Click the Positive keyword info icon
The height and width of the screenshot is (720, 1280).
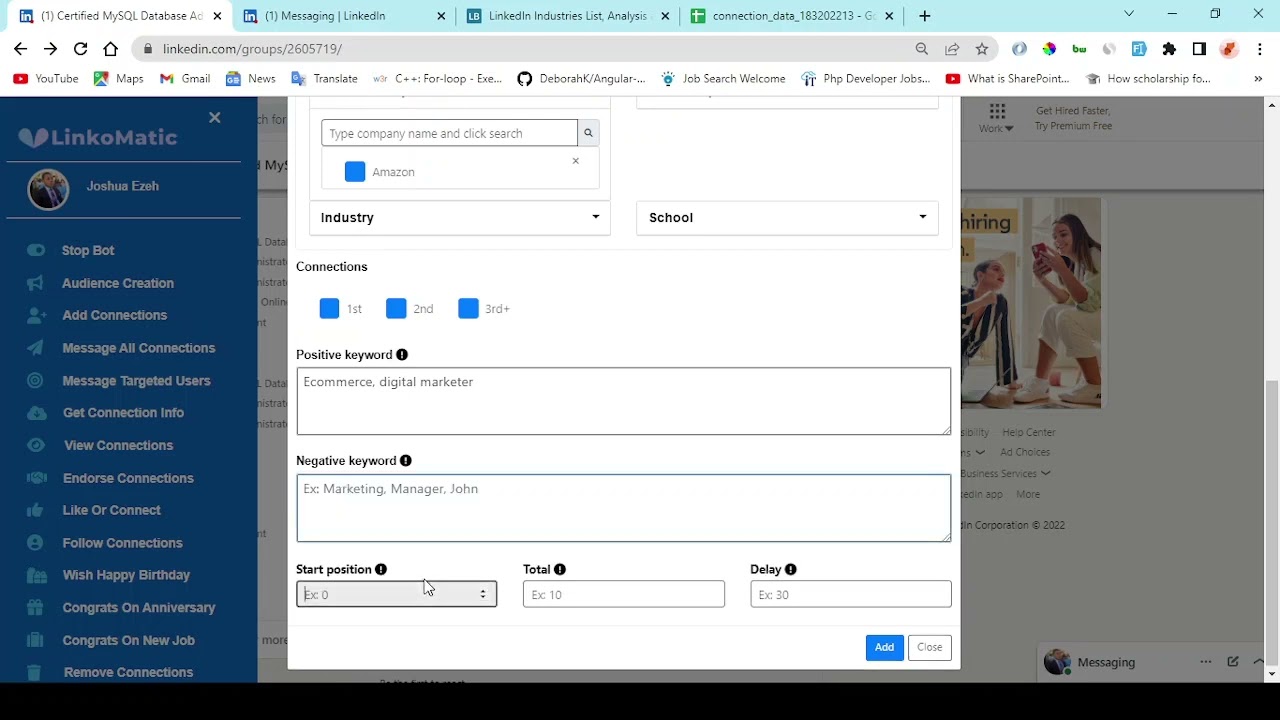402,355
